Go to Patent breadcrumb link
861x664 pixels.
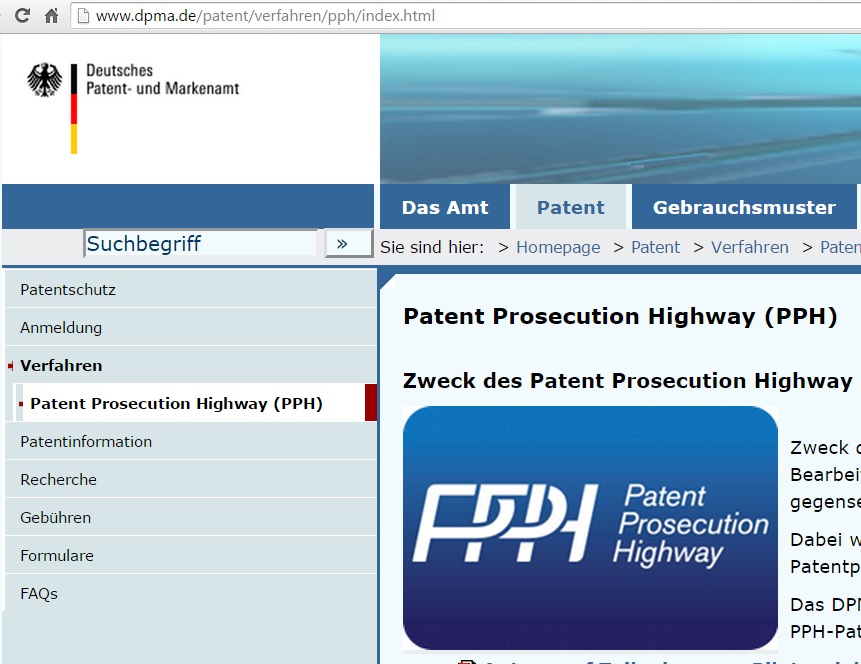[x=655, y=248]
